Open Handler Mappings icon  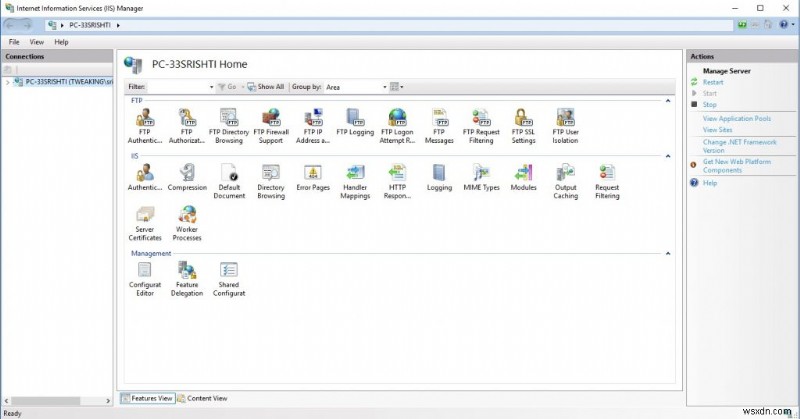click(x=355, y=181)
